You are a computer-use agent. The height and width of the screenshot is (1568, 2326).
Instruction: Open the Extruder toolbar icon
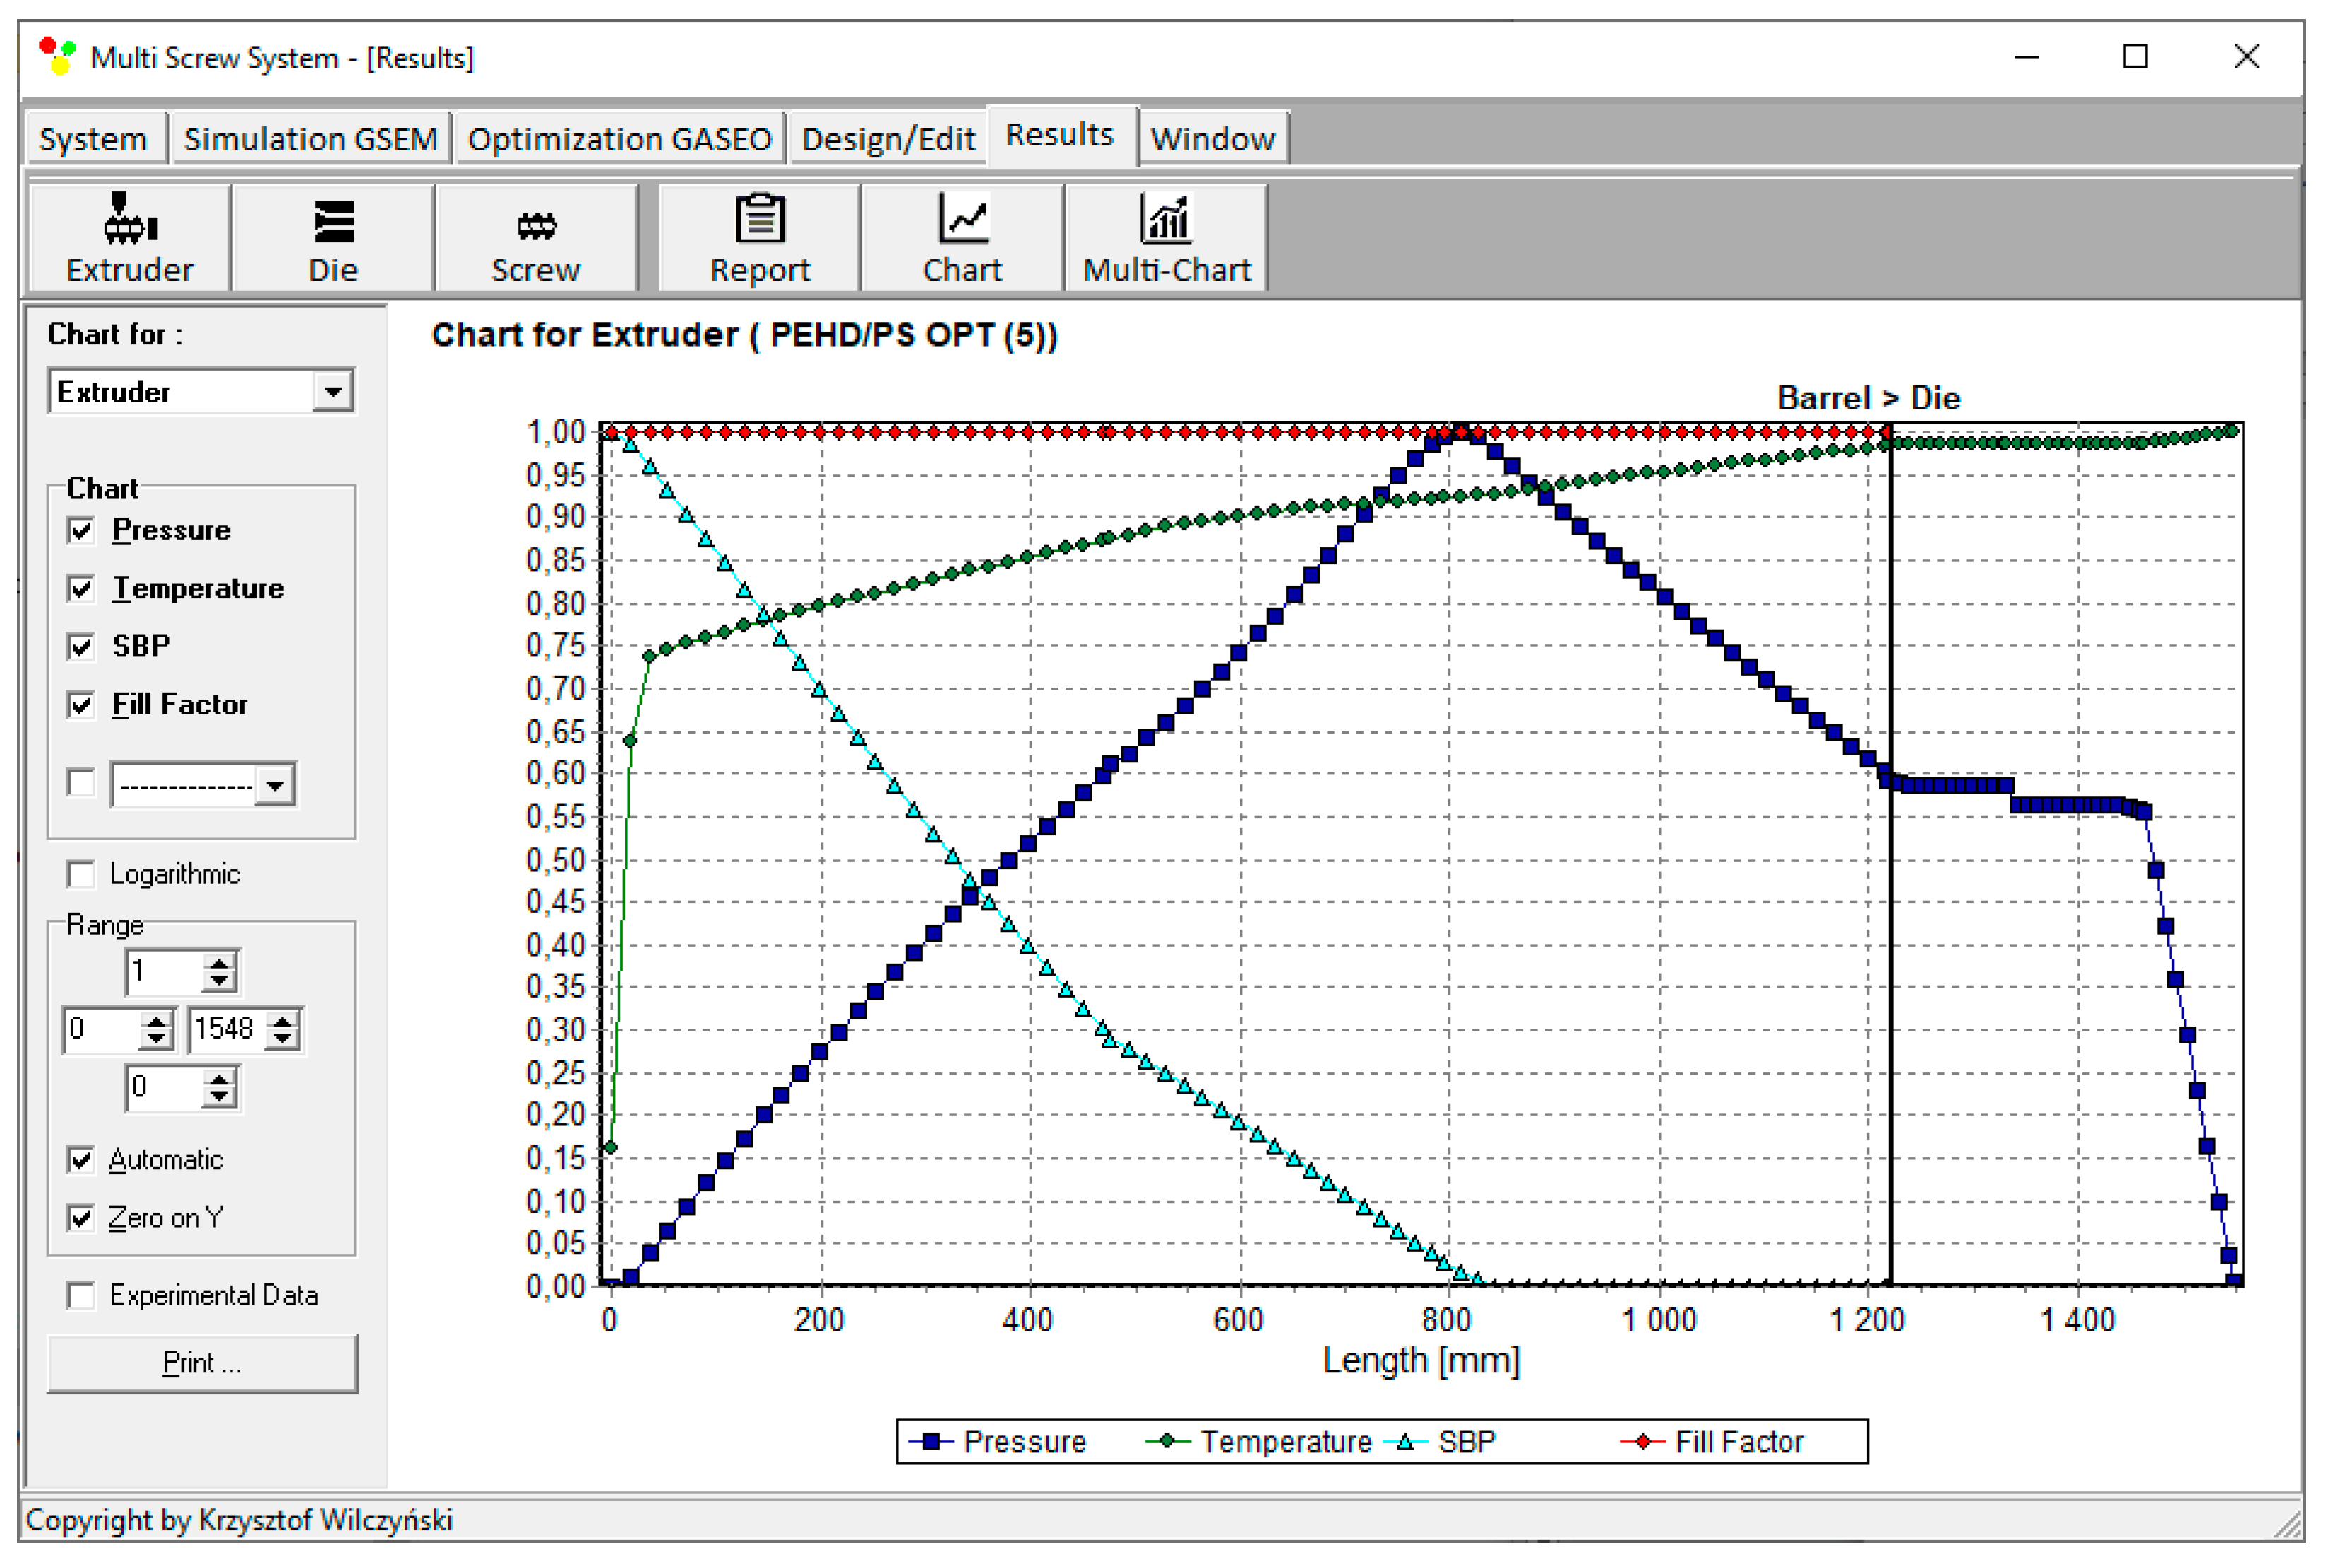point(130,219)
